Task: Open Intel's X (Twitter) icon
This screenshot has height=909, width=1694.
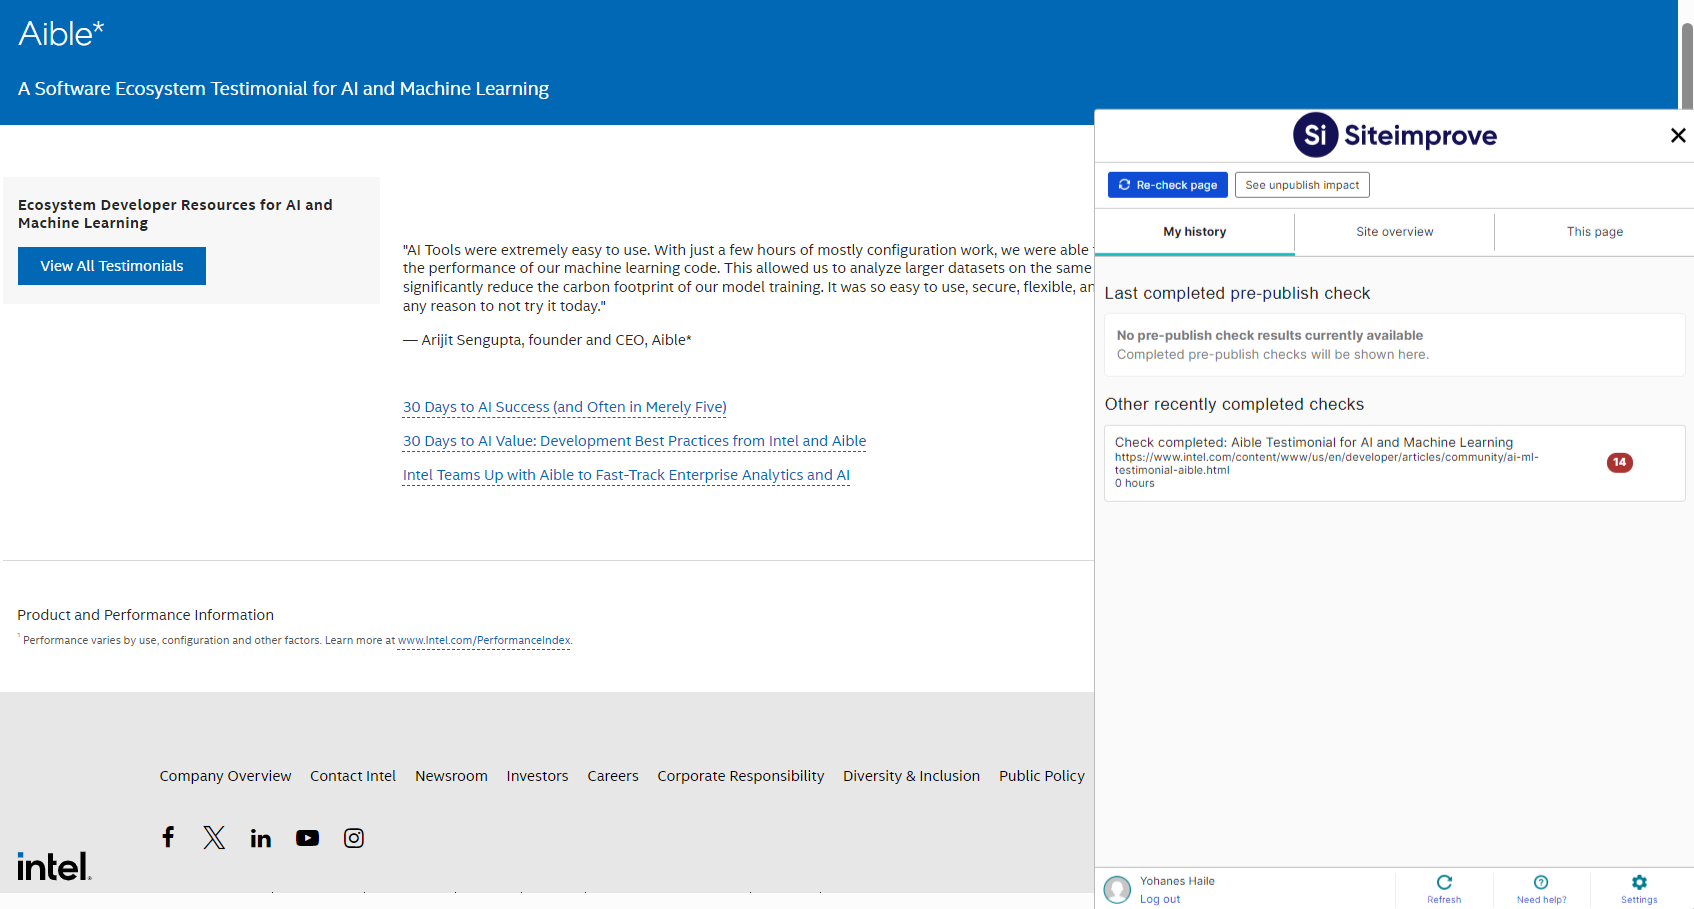Action: pos(214,837)
